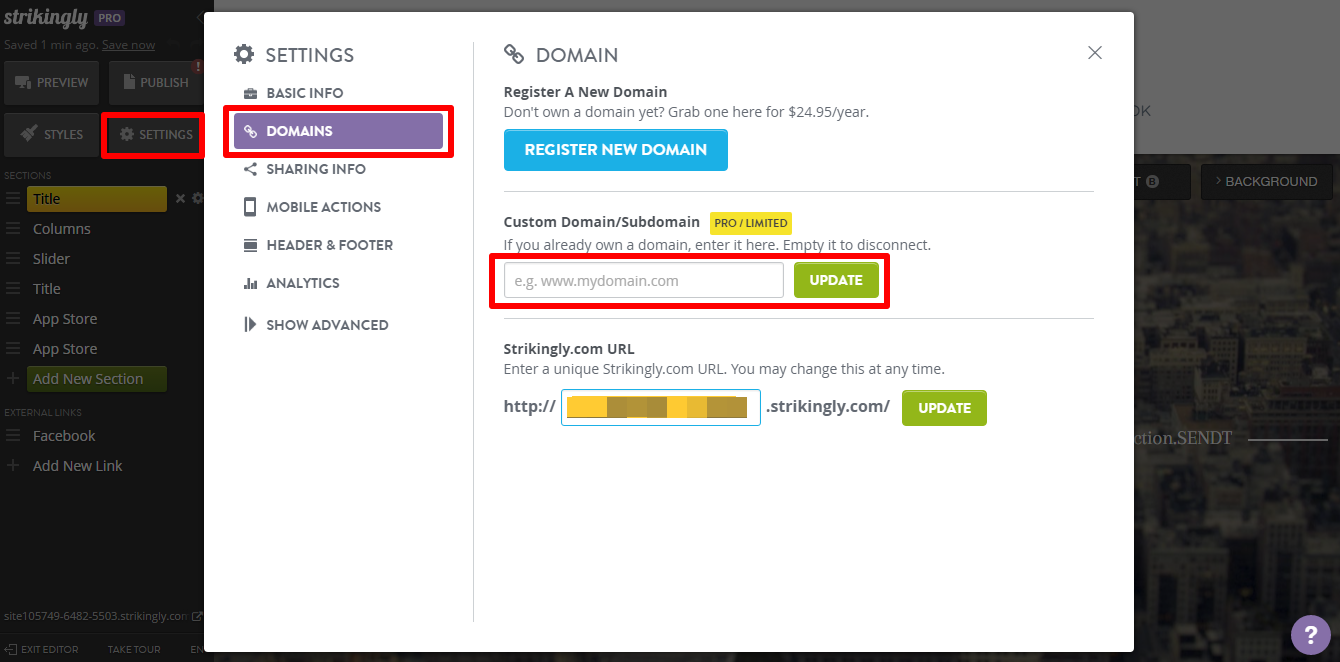This screenshot has height=662, width=1340.
Task: Open the Styles panel
Action: click(51, 135)
